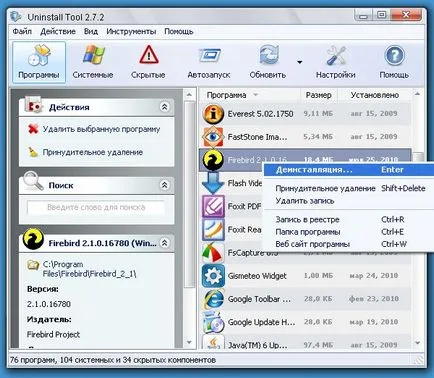Click the Обновить refresh icon
This screenshot has height=378, width=434.
coord(269,55)
